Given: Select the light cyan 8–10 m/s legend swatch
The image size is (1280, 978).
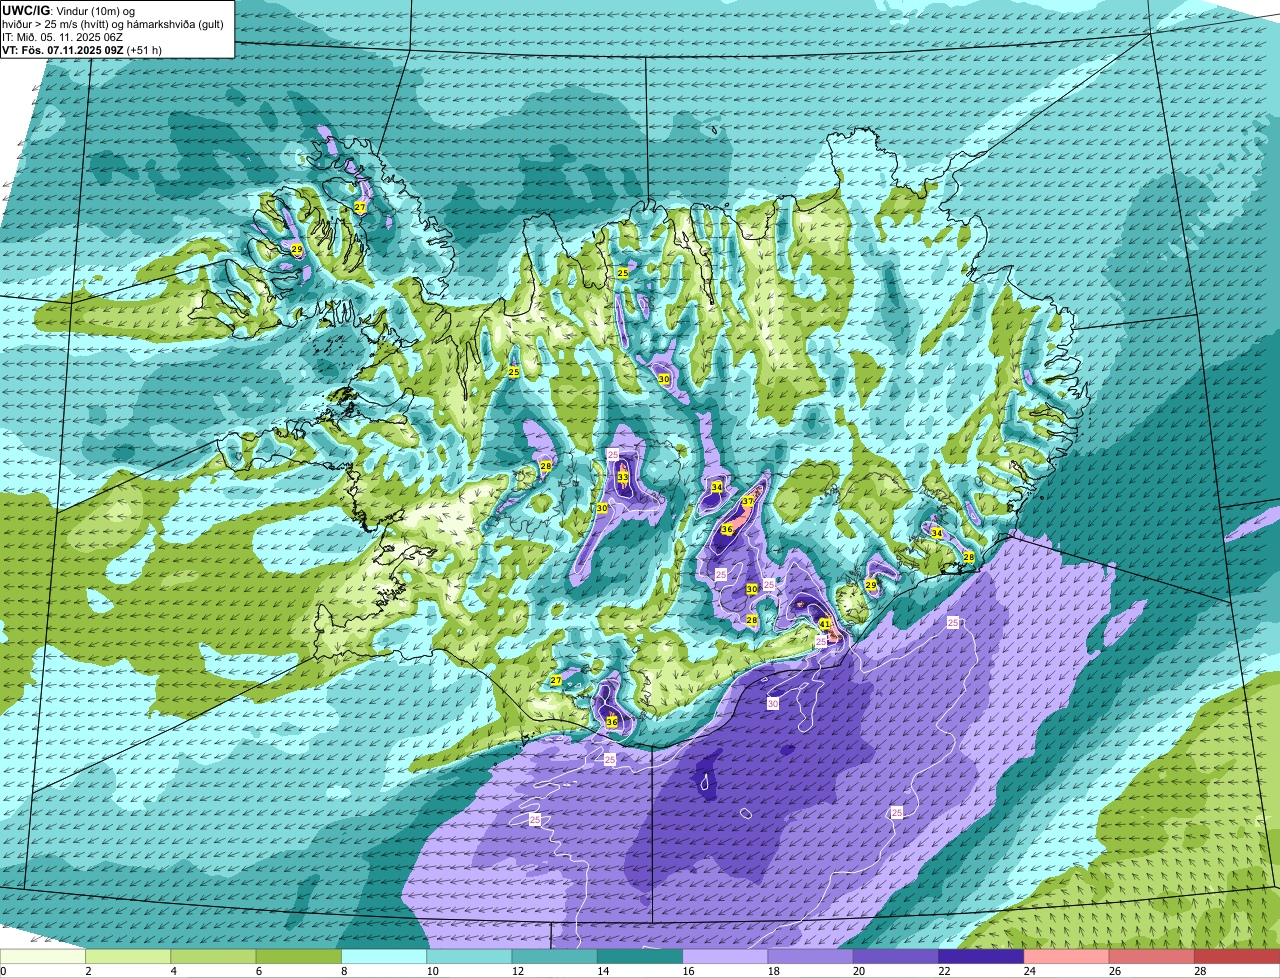Looking at the screenshot, I should [x=384, y=956].
